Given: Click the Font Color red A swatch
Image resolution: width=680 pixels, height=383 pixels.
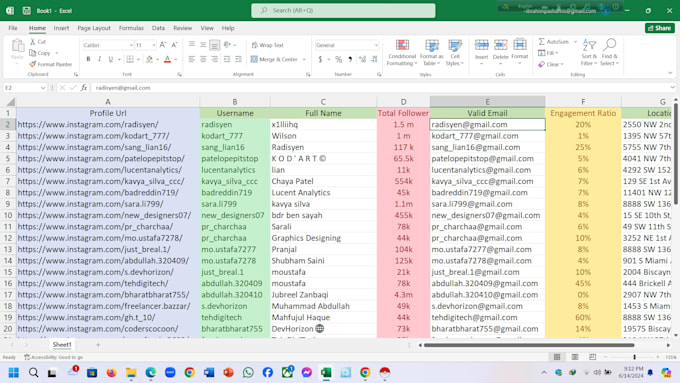Looking at the screenshot, I should 167,59.
